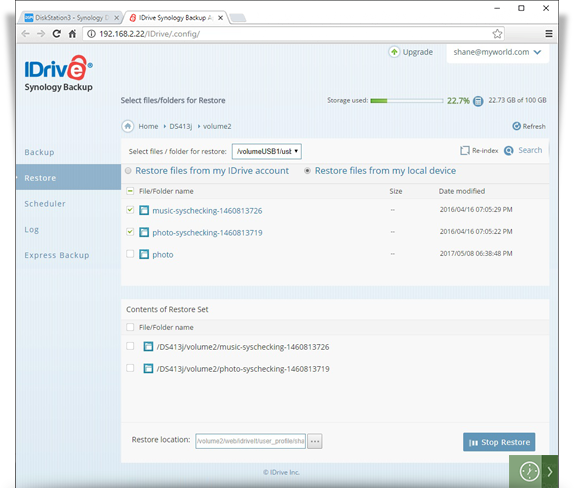The width and height of the screenshot is (574, 488).
Task: Switch to the DiskStation3 - Synology browser tab
Action: [71, 18]
